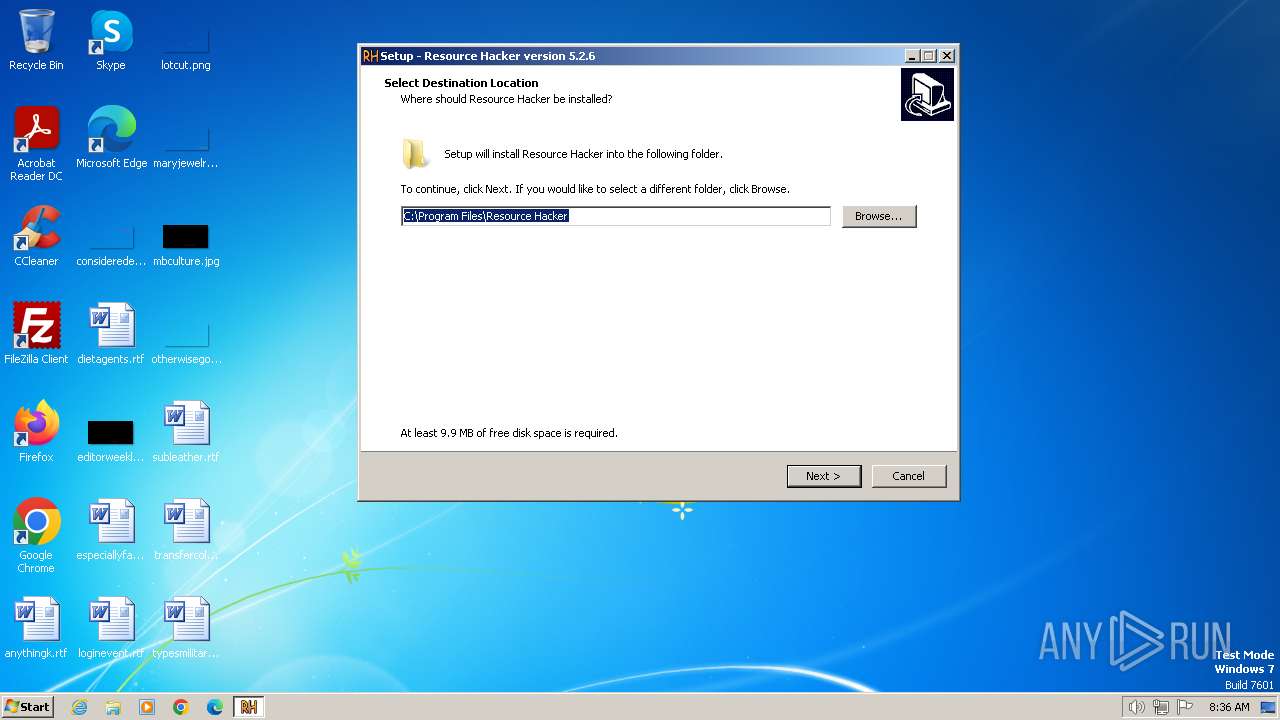Select the transfercol... document
The image size is (1280, 720).
[186, 530]
